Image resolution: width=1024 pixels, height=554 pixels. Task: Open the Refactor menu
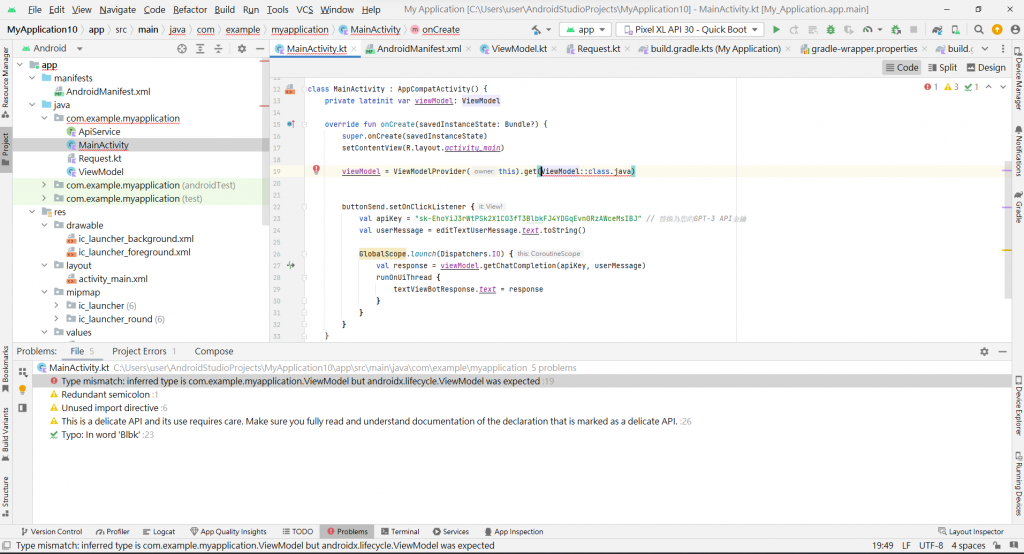pyautogui.click(x=189, y=10)
